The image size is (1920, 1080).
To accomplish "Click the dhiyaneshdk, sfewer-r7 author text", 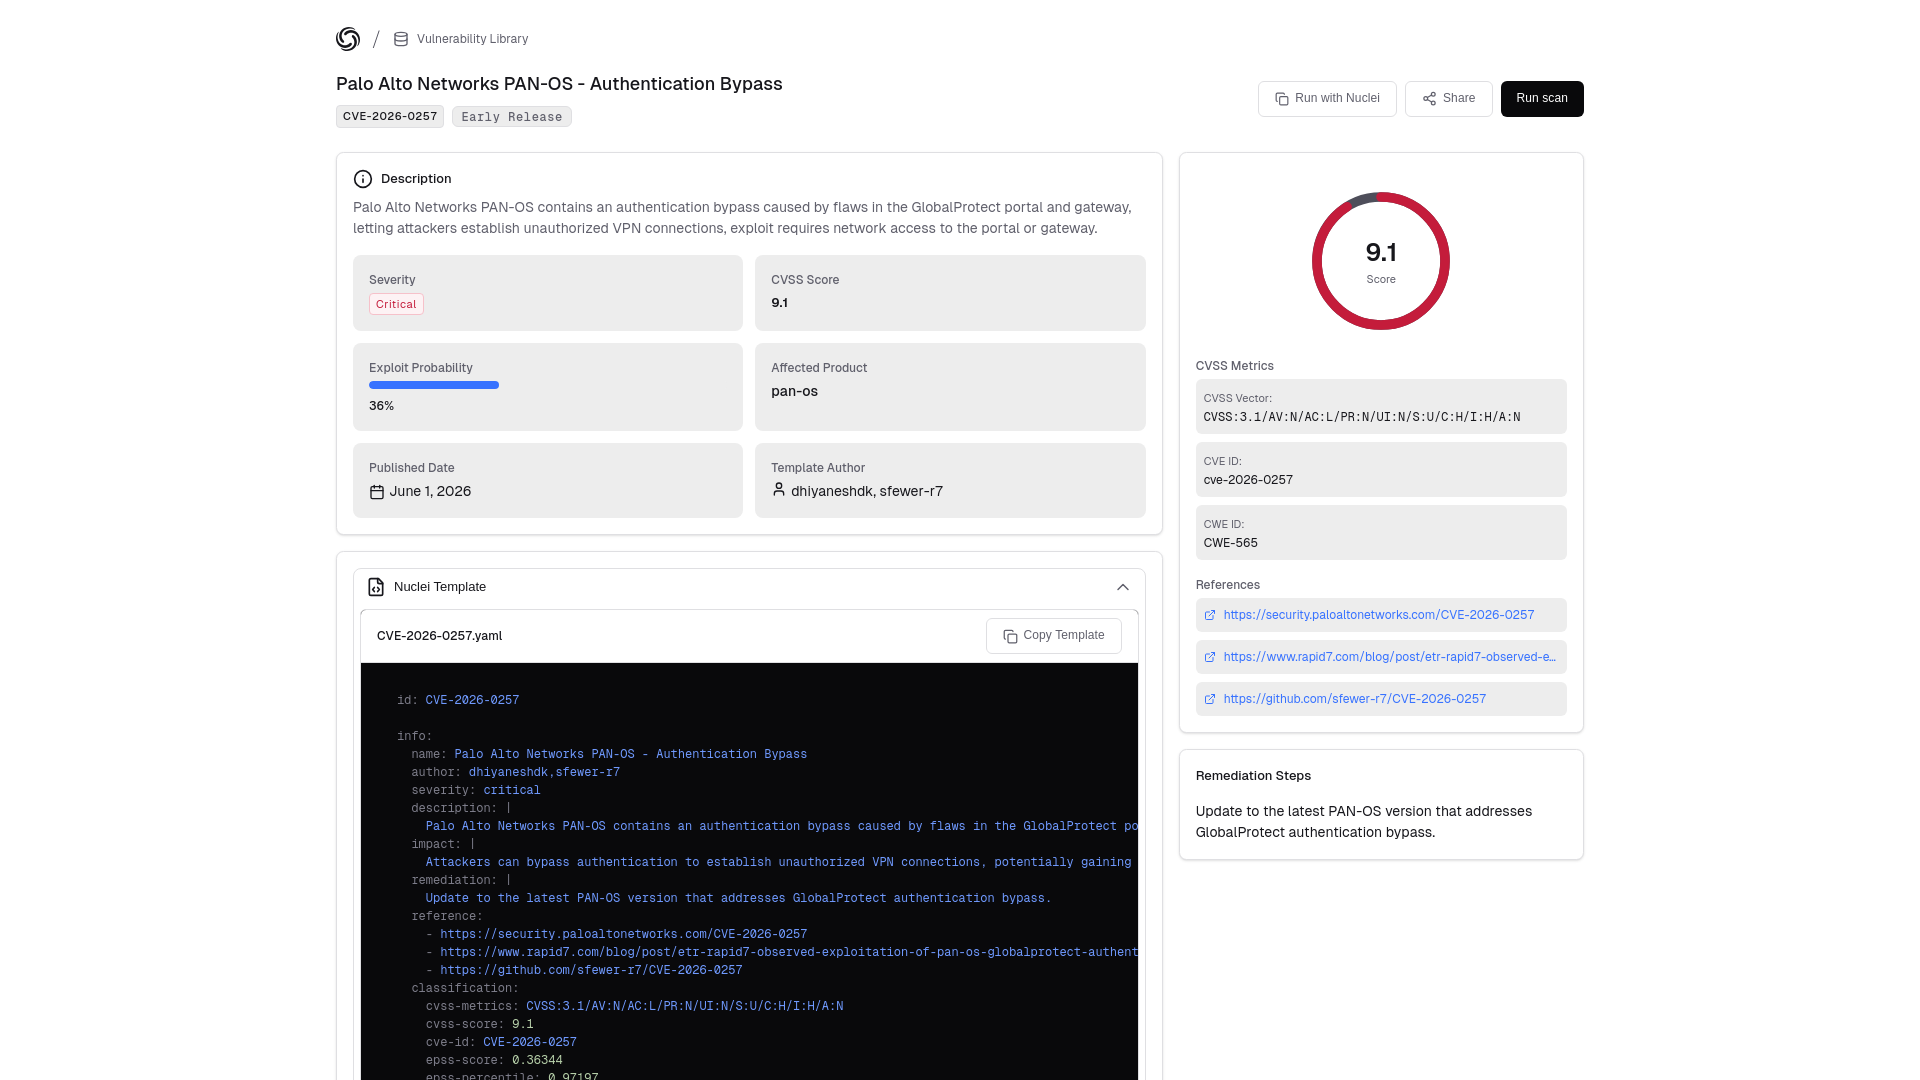I will (x=867, y=491).
